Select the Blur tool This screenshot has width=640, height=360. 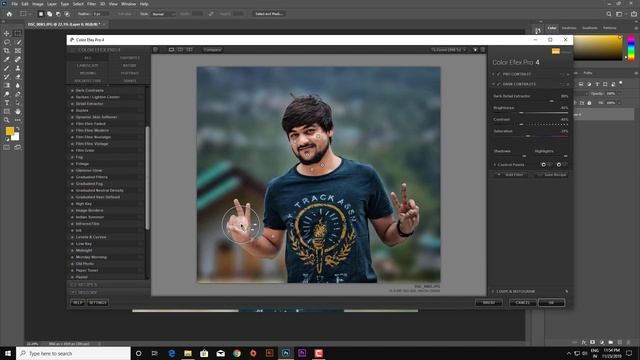[x=18, y=85]
